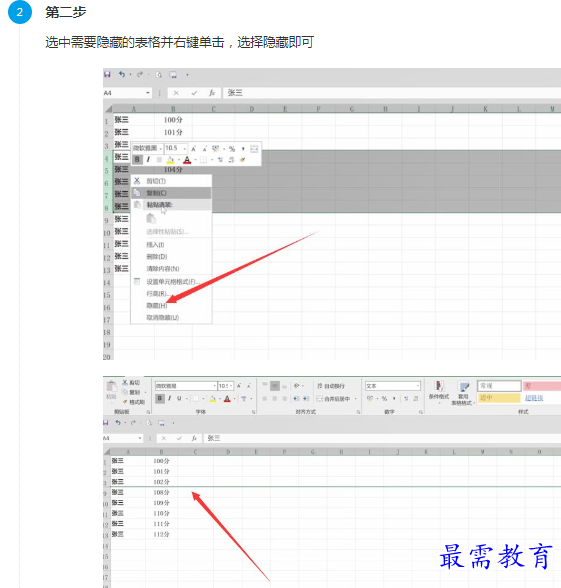Expand 对齐方式 alignment dialog launcher in lower ribbon
The width and height of the screenshot is (561, 588).
[x=358, y=412]
